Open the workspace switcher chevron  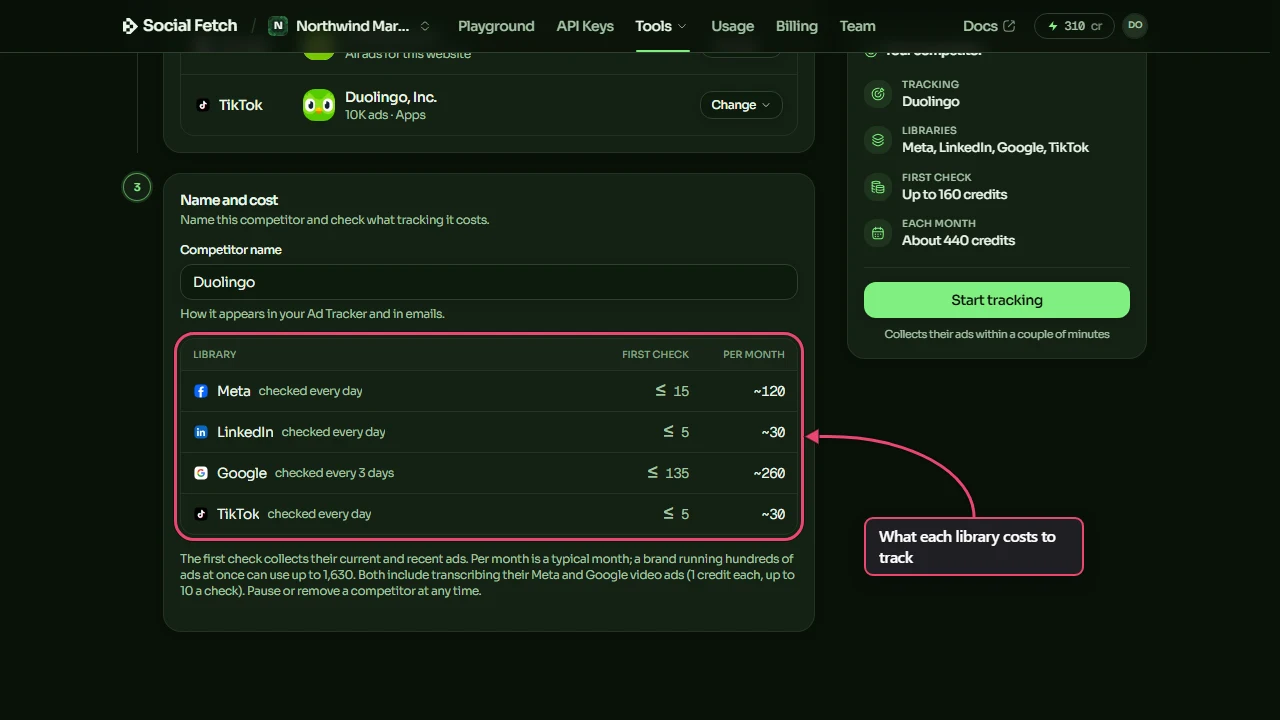click(425, 26)
